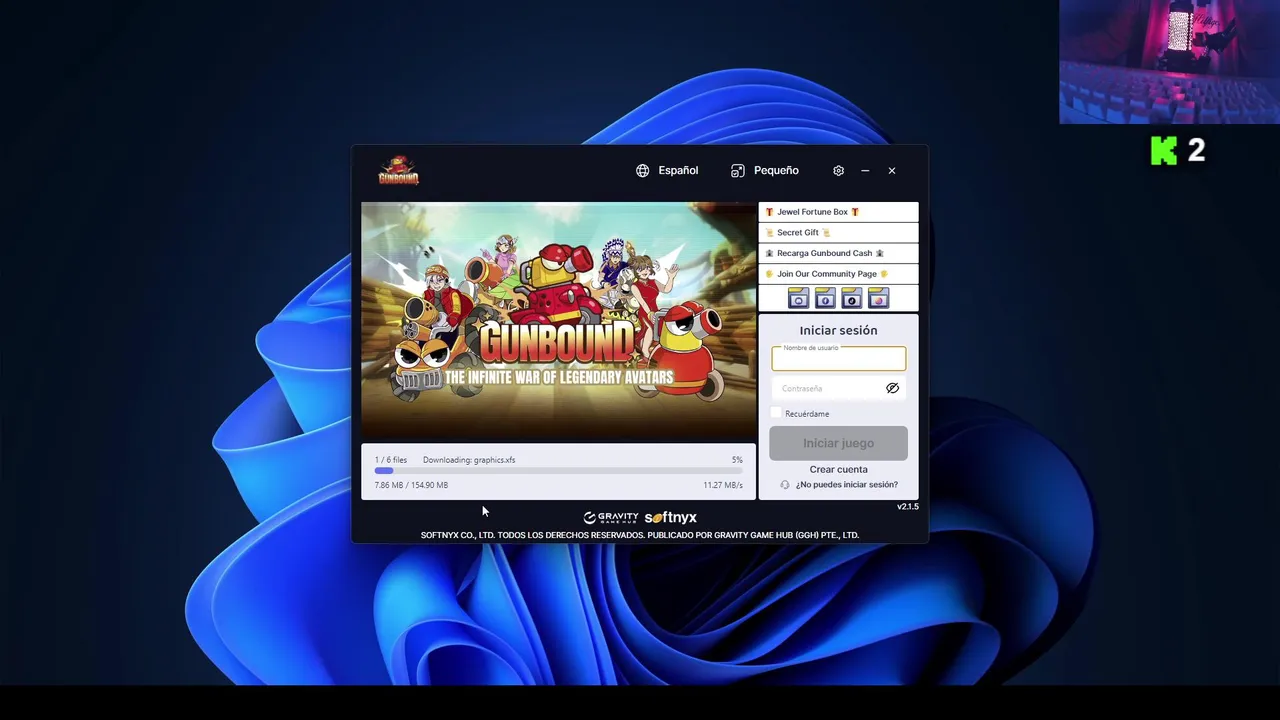Click the "Iniciar sesión" heading
The width and height of the screenshot is (1280, 720).
pos(838,330)
